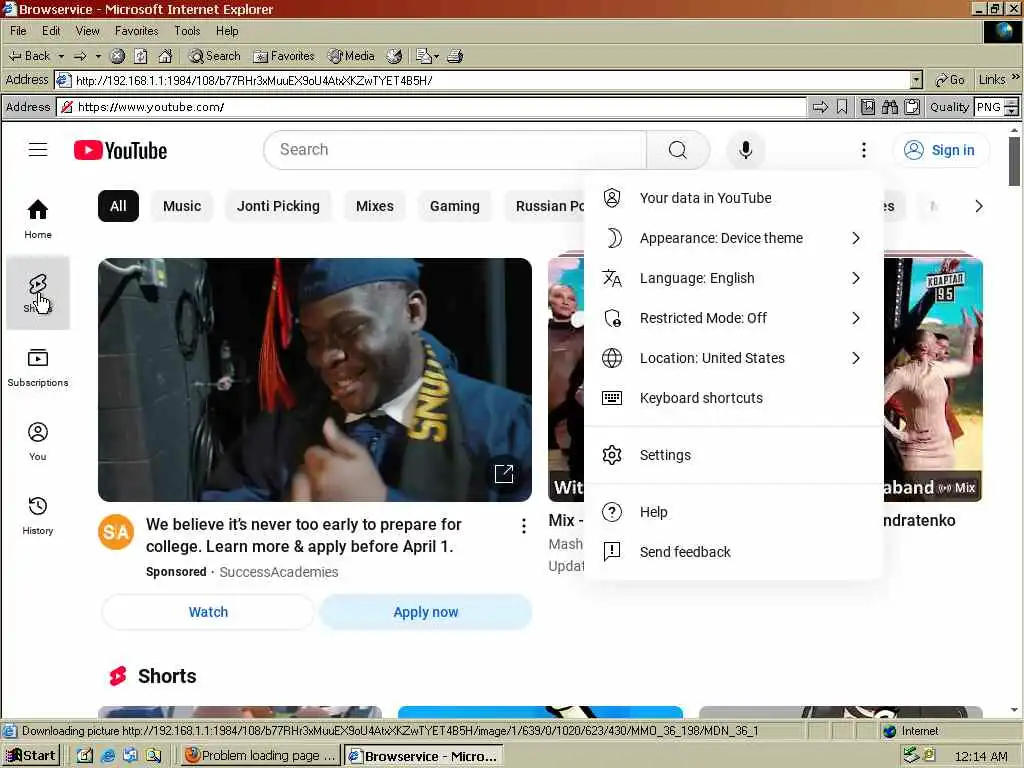Open Settings from dropdown menu
The width and height of the screenshot is (1024, 768).
[x=733, y=455]
